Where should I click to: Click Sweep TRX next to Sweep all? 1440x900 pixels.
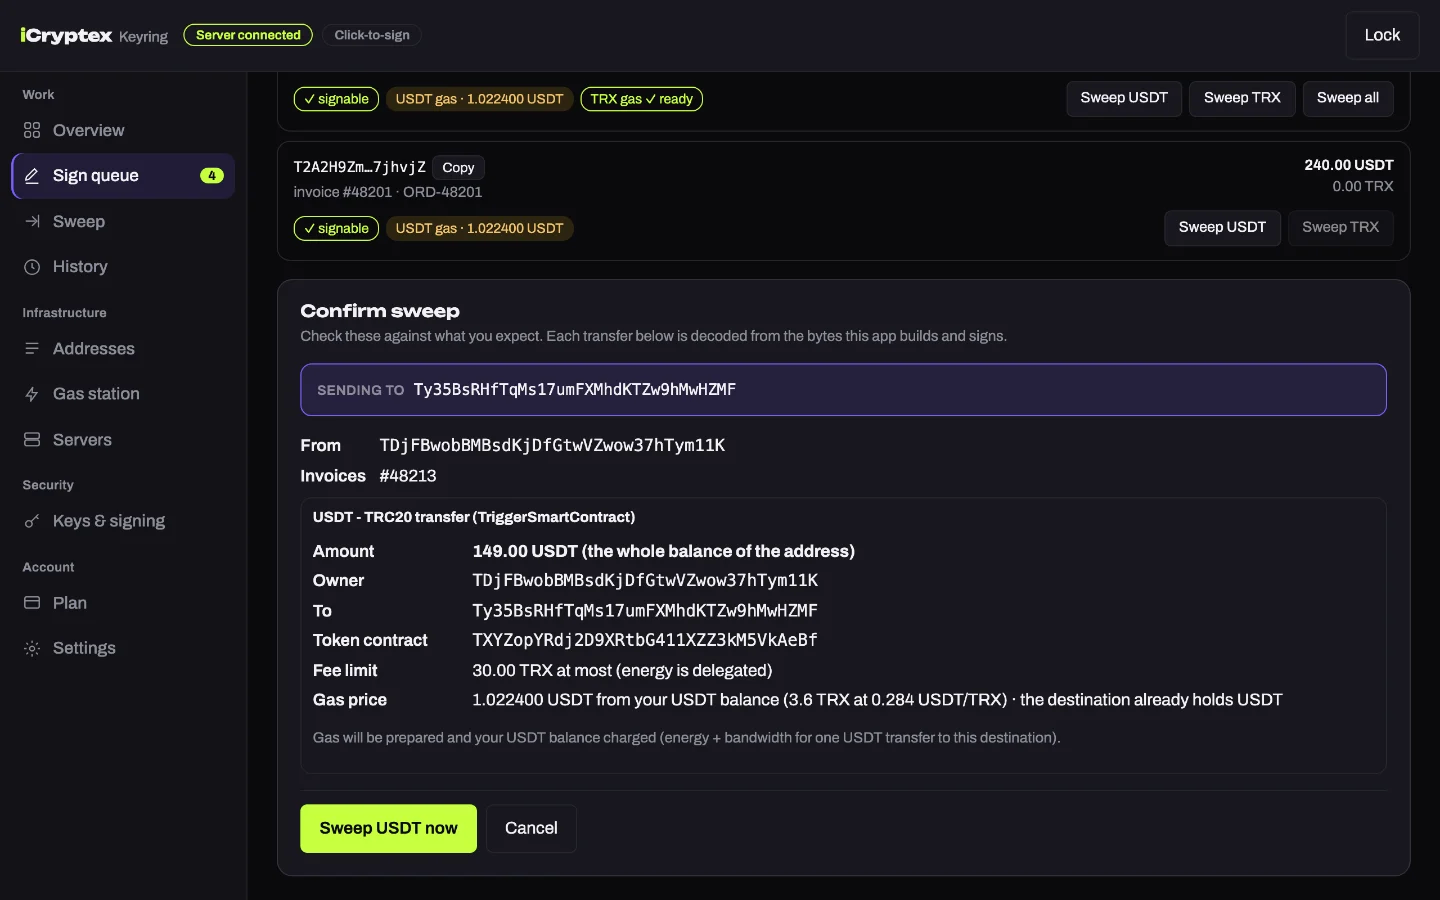(1242, 98)
